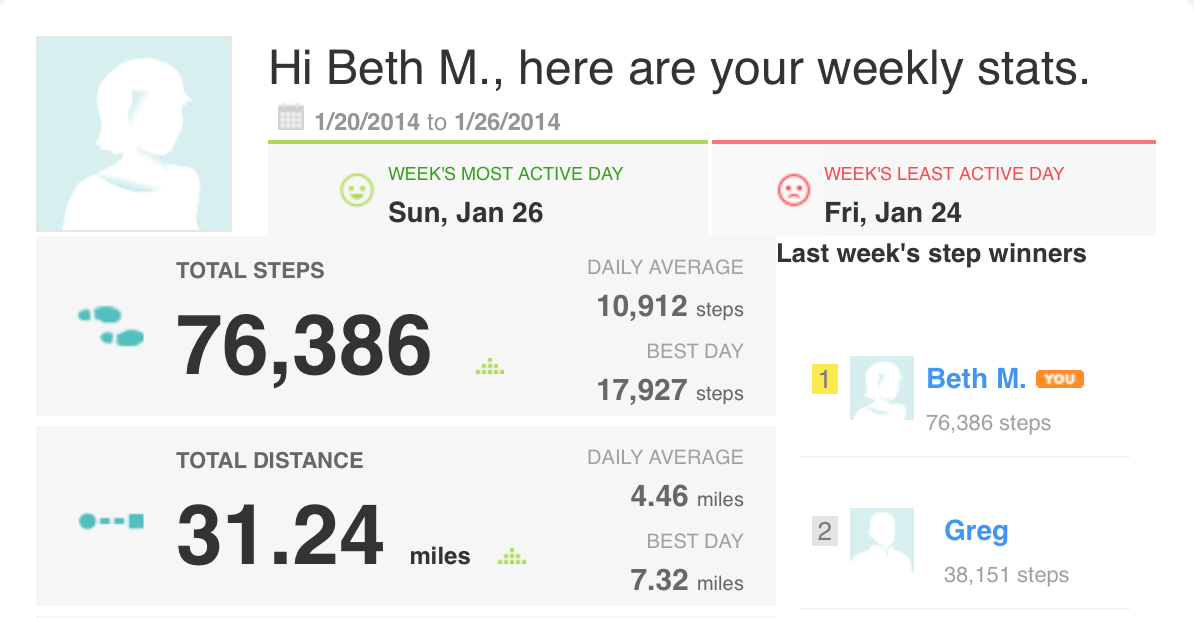Click the red sad face icon
Screen dimensions: 1194x618
(x=792, y=189)
